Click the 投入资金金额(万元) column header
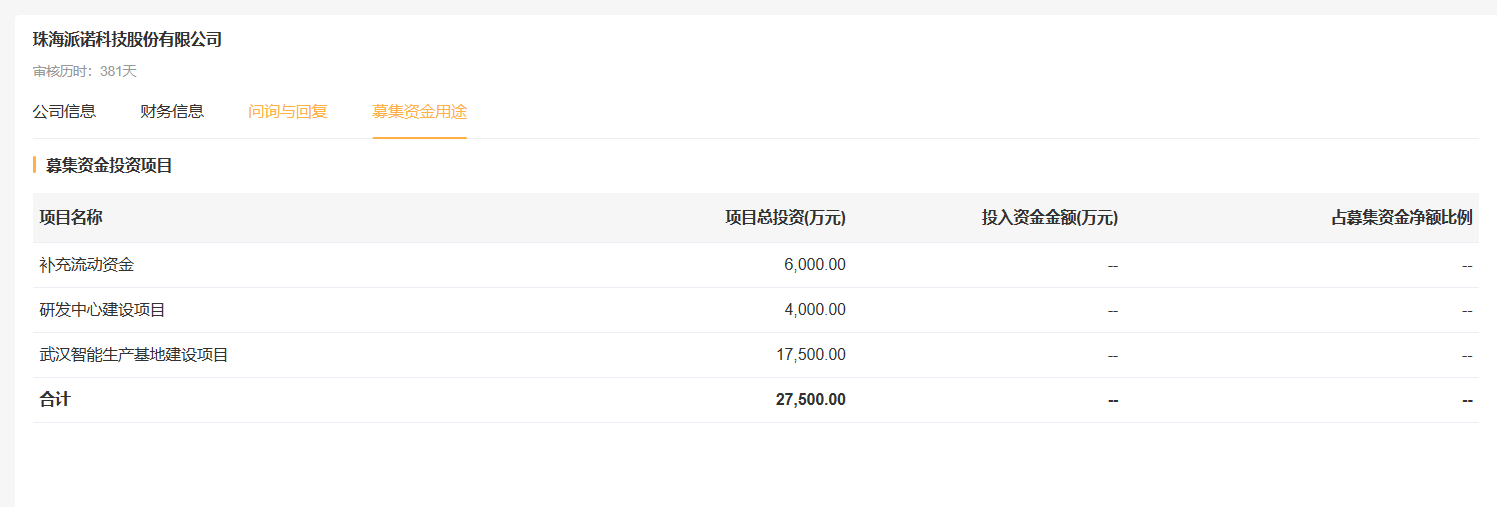The width and height of the screenshot is (1497, 507). 1049,217
